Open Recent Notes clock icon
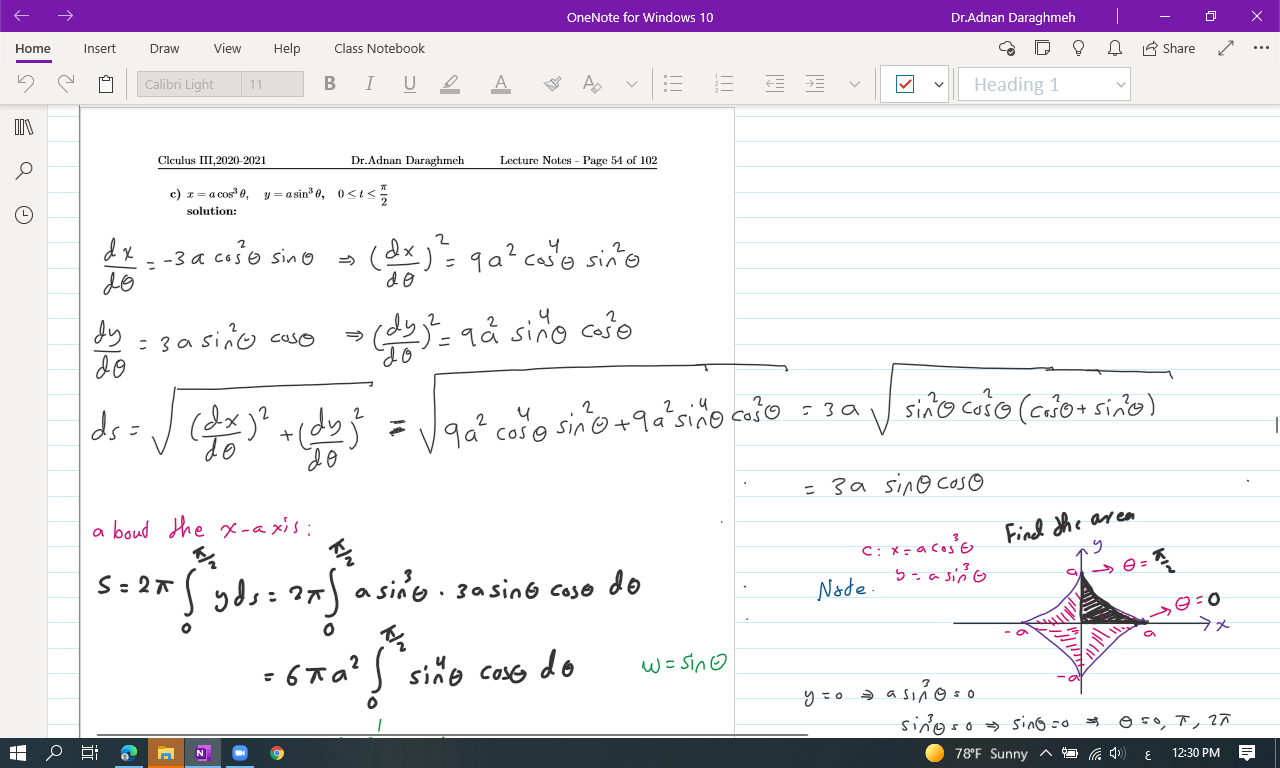Image resolution: width=1280 pixels, height=768 pixels. (x=24, y=215)
